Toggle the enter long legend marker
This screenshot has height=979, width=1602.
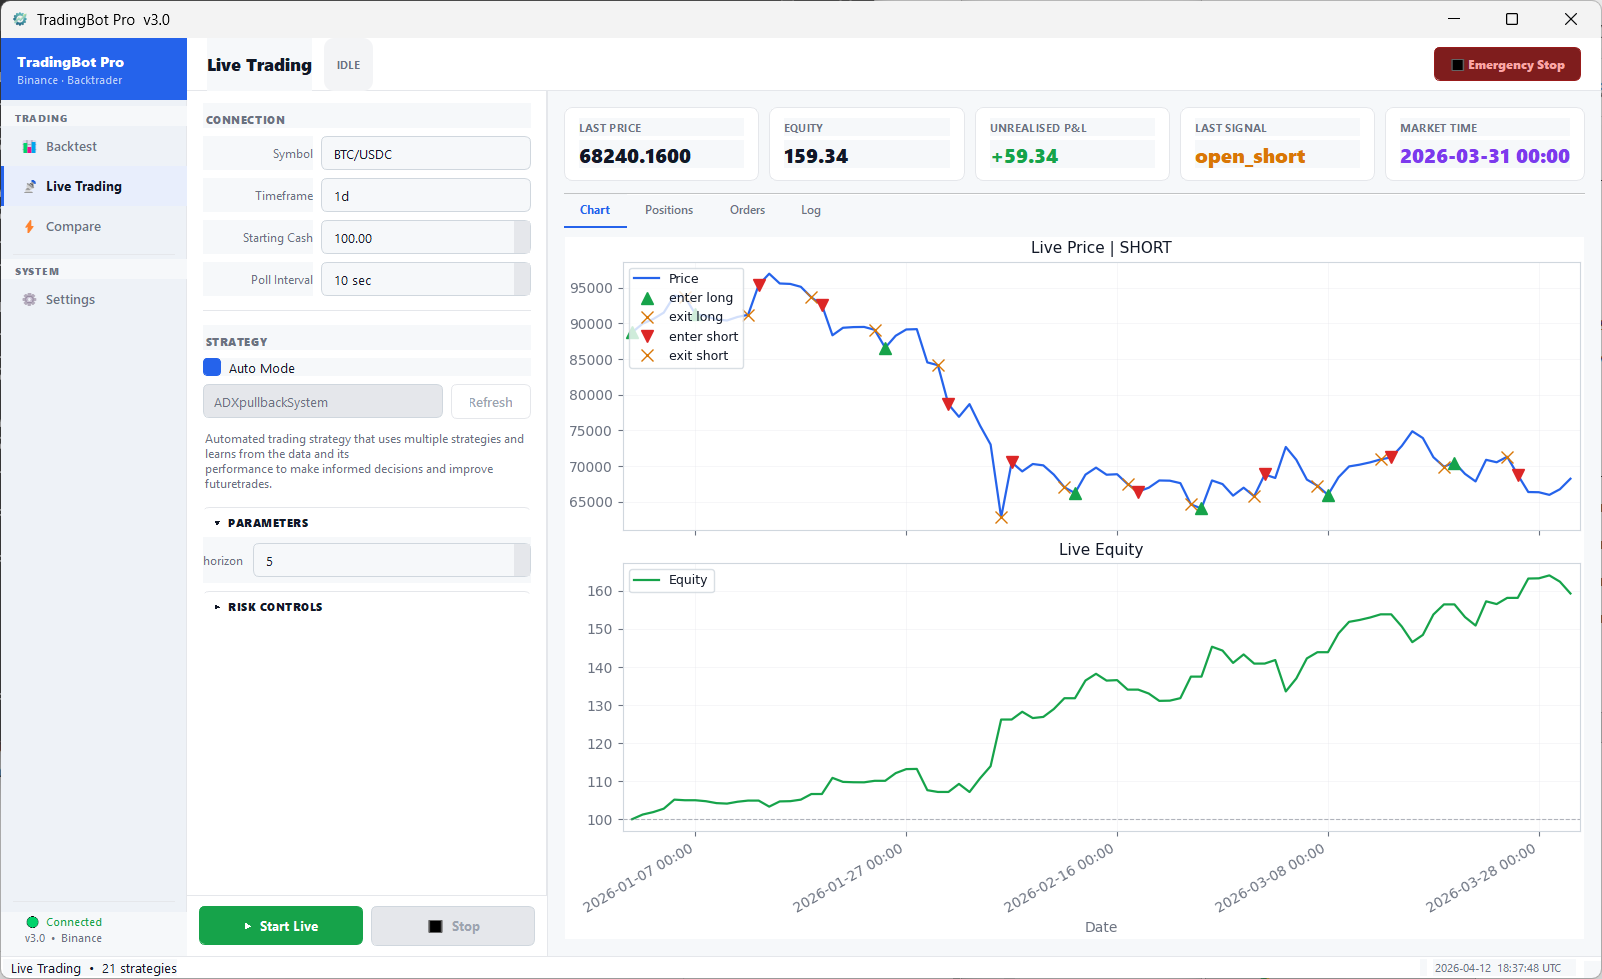tap(649, 297)
